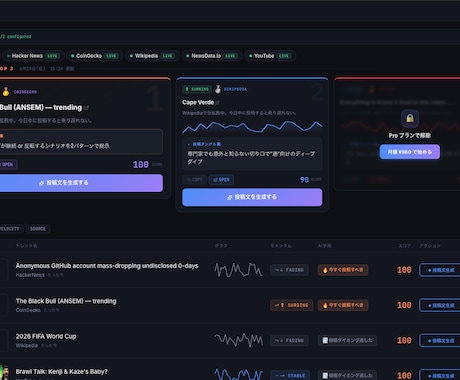
Task: Click the FADING badge in the 2026 FIFA row
Action: [x=289, y=340]
